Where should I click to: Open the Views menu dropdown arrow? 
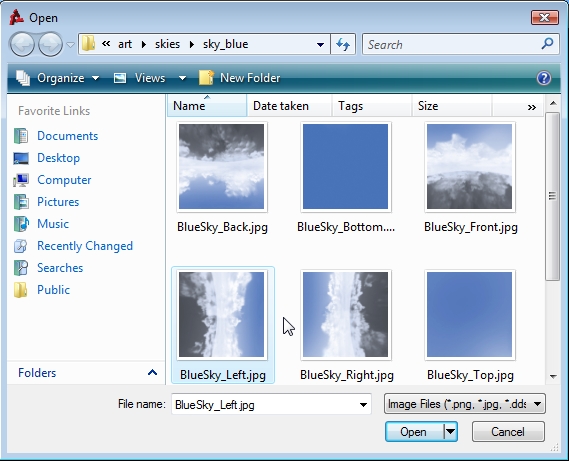pyautogui.click(x=182, y=78)
